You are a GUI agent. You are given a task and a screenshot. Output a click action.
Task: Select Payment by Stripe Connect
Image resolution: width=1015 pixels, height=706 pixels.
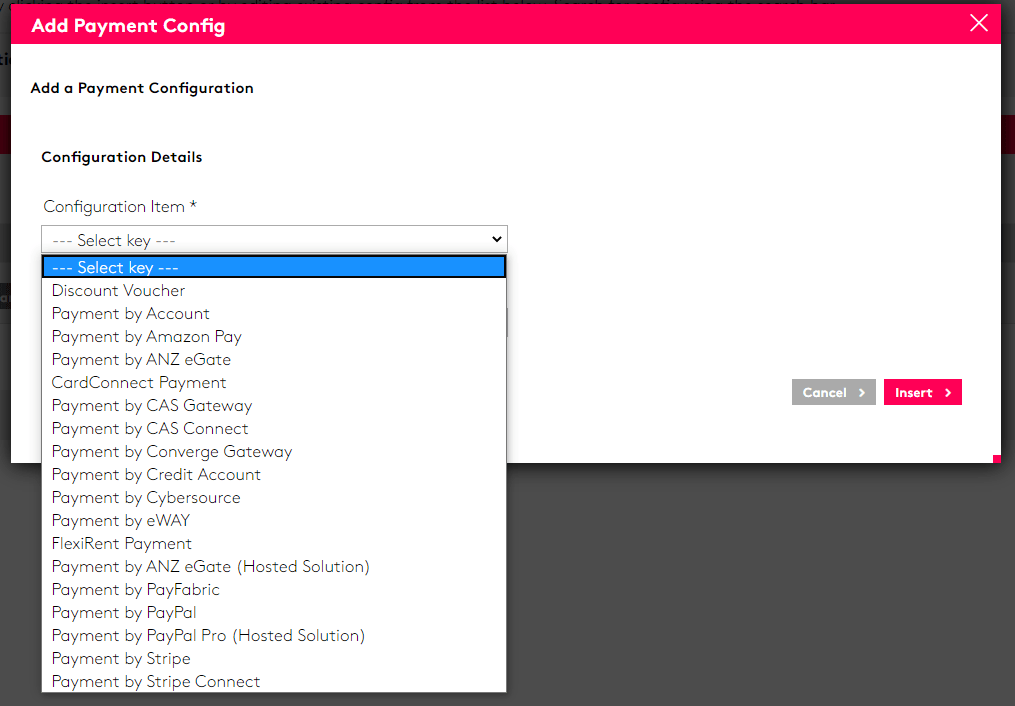274,681
